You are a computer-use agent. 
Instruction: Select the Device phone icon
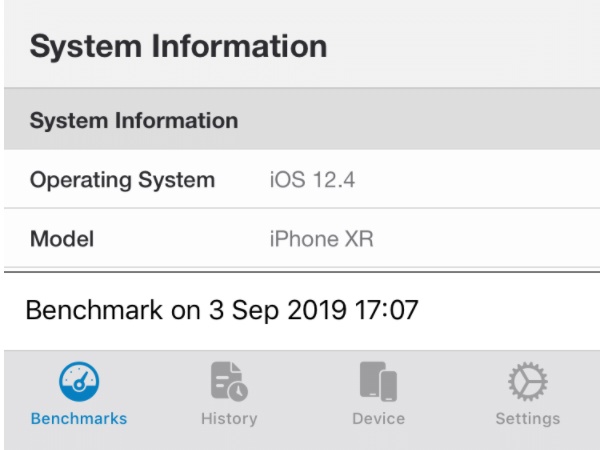tap(378, 382)
